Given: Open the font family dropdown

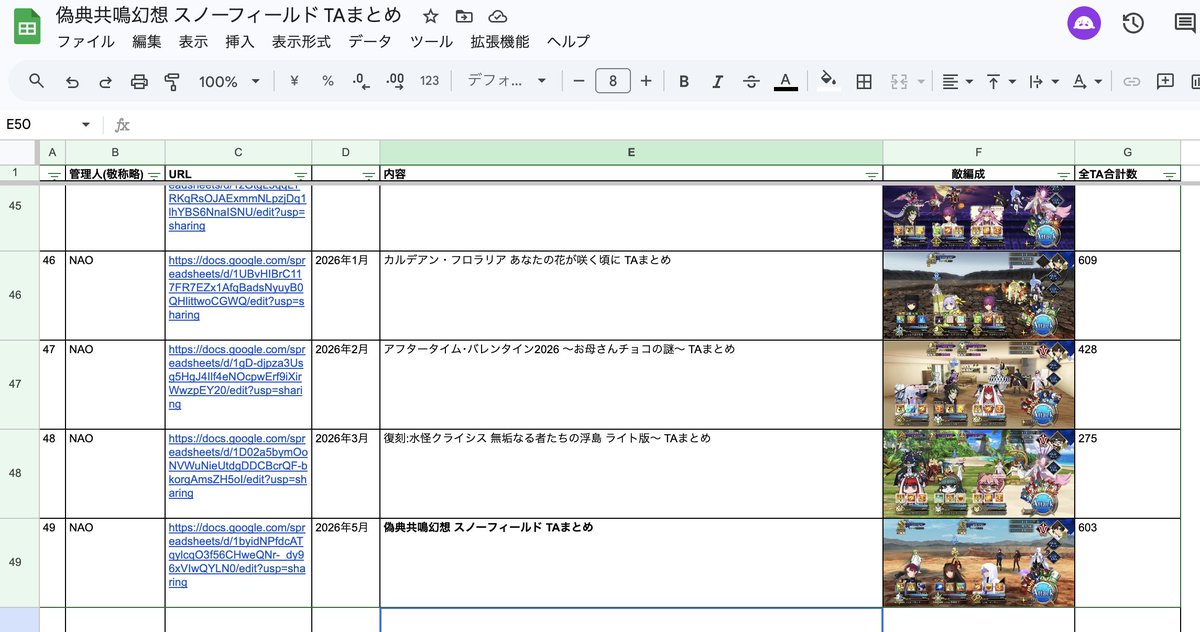Looking at the screenshot, I should 507,81.
